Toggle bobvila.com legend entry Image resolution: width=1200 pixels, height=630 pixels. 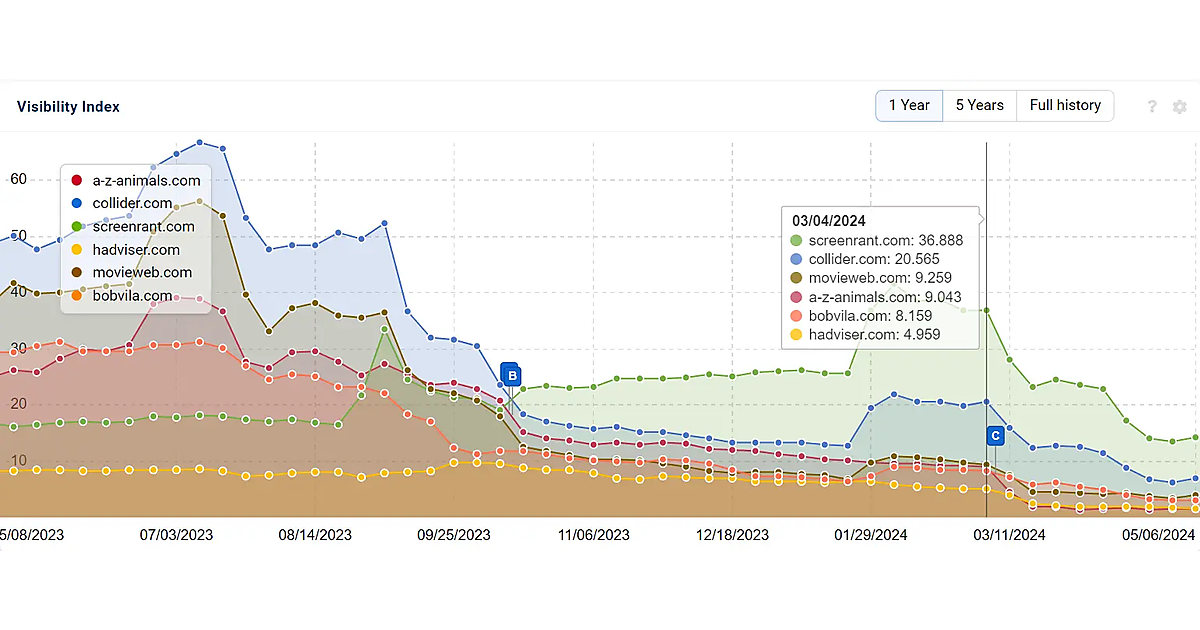point(132,295)
